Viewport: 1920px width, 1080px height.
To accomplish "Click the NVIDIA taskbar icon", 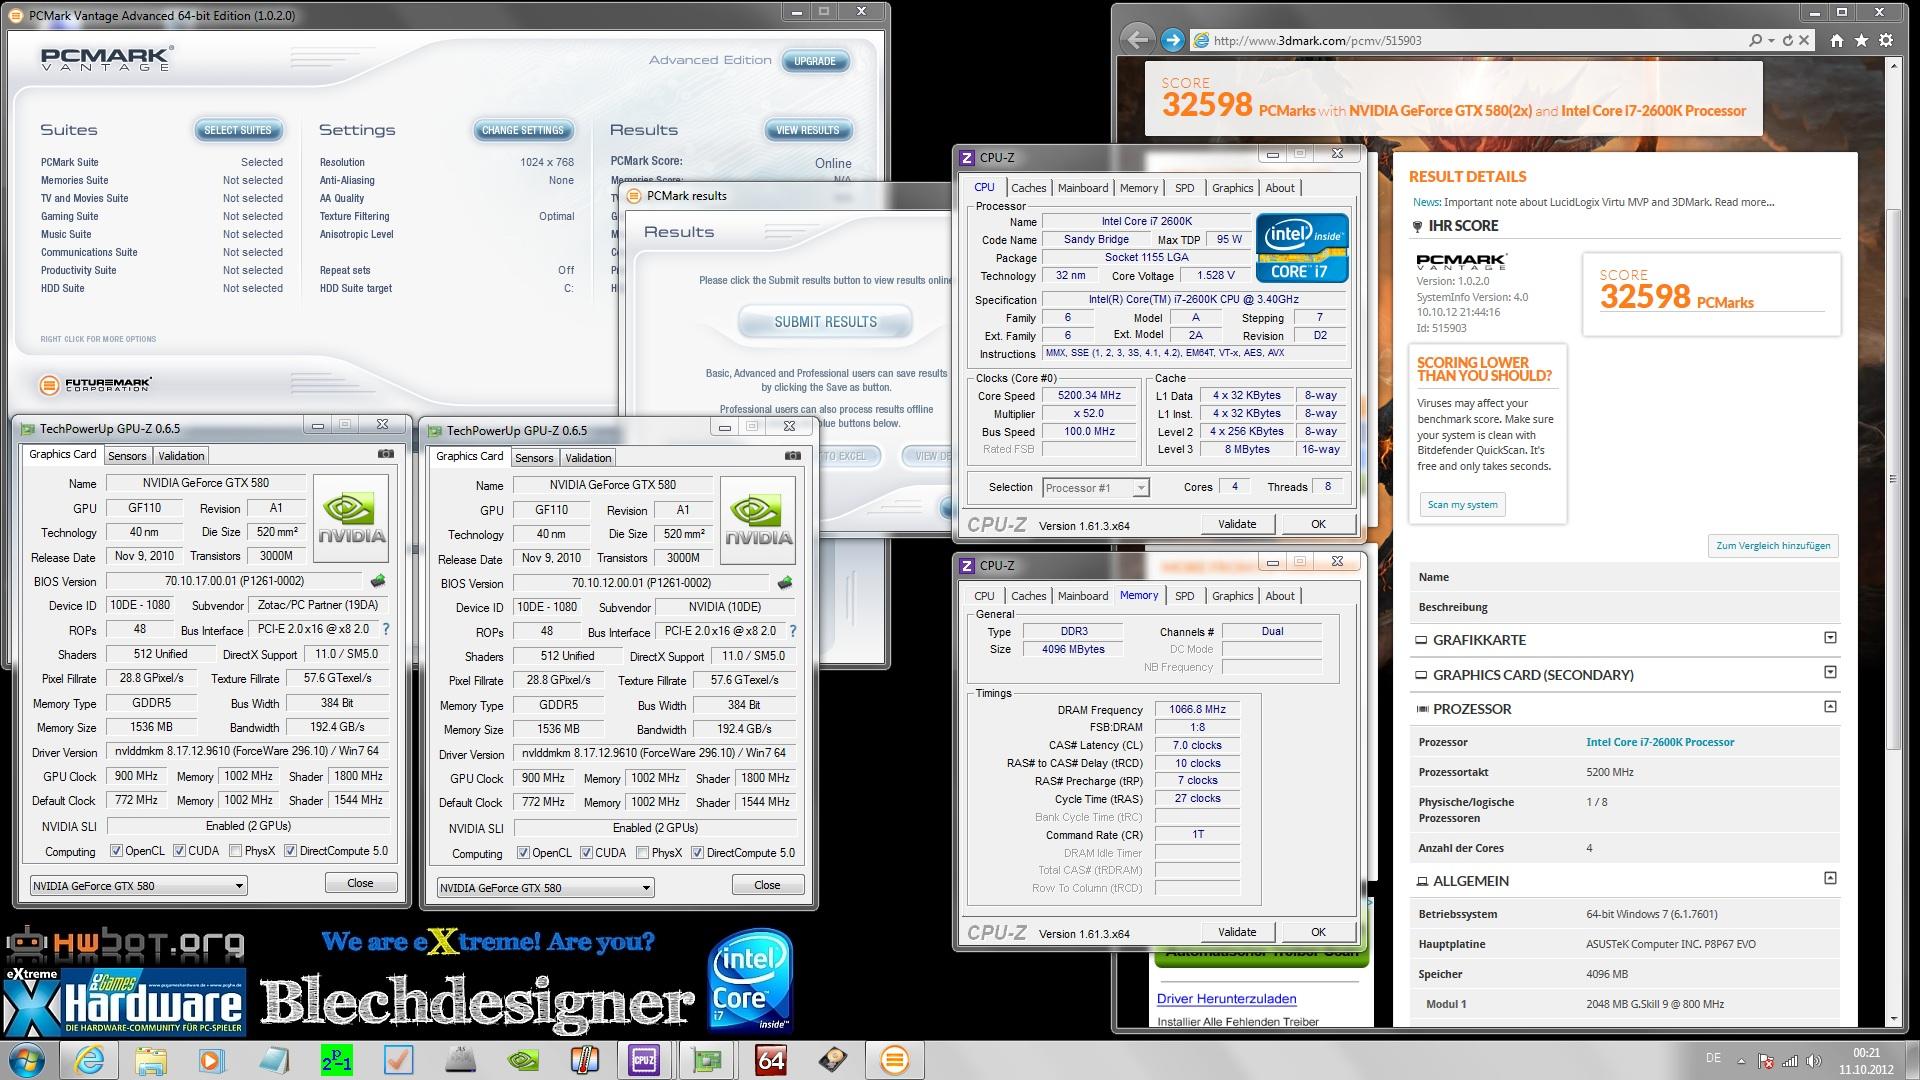I will point(524,1060).
